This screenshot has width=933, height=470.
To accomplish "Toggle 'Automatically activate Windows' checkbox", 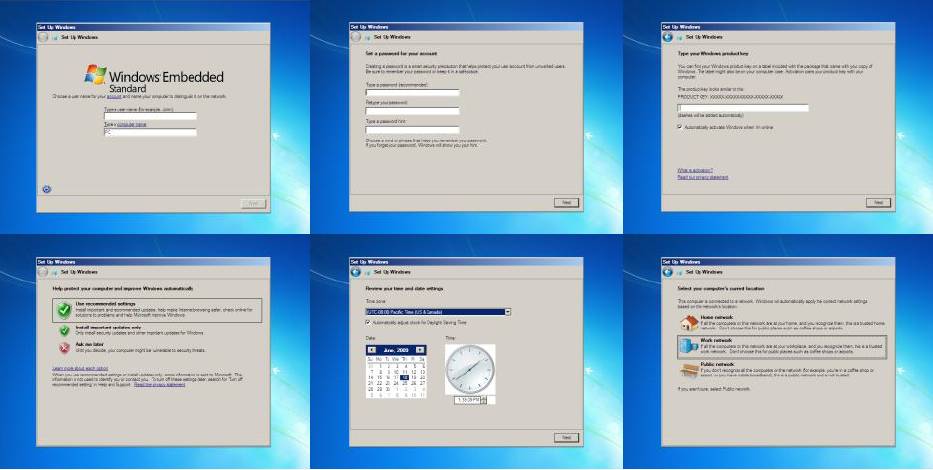I will coord(680,127).
